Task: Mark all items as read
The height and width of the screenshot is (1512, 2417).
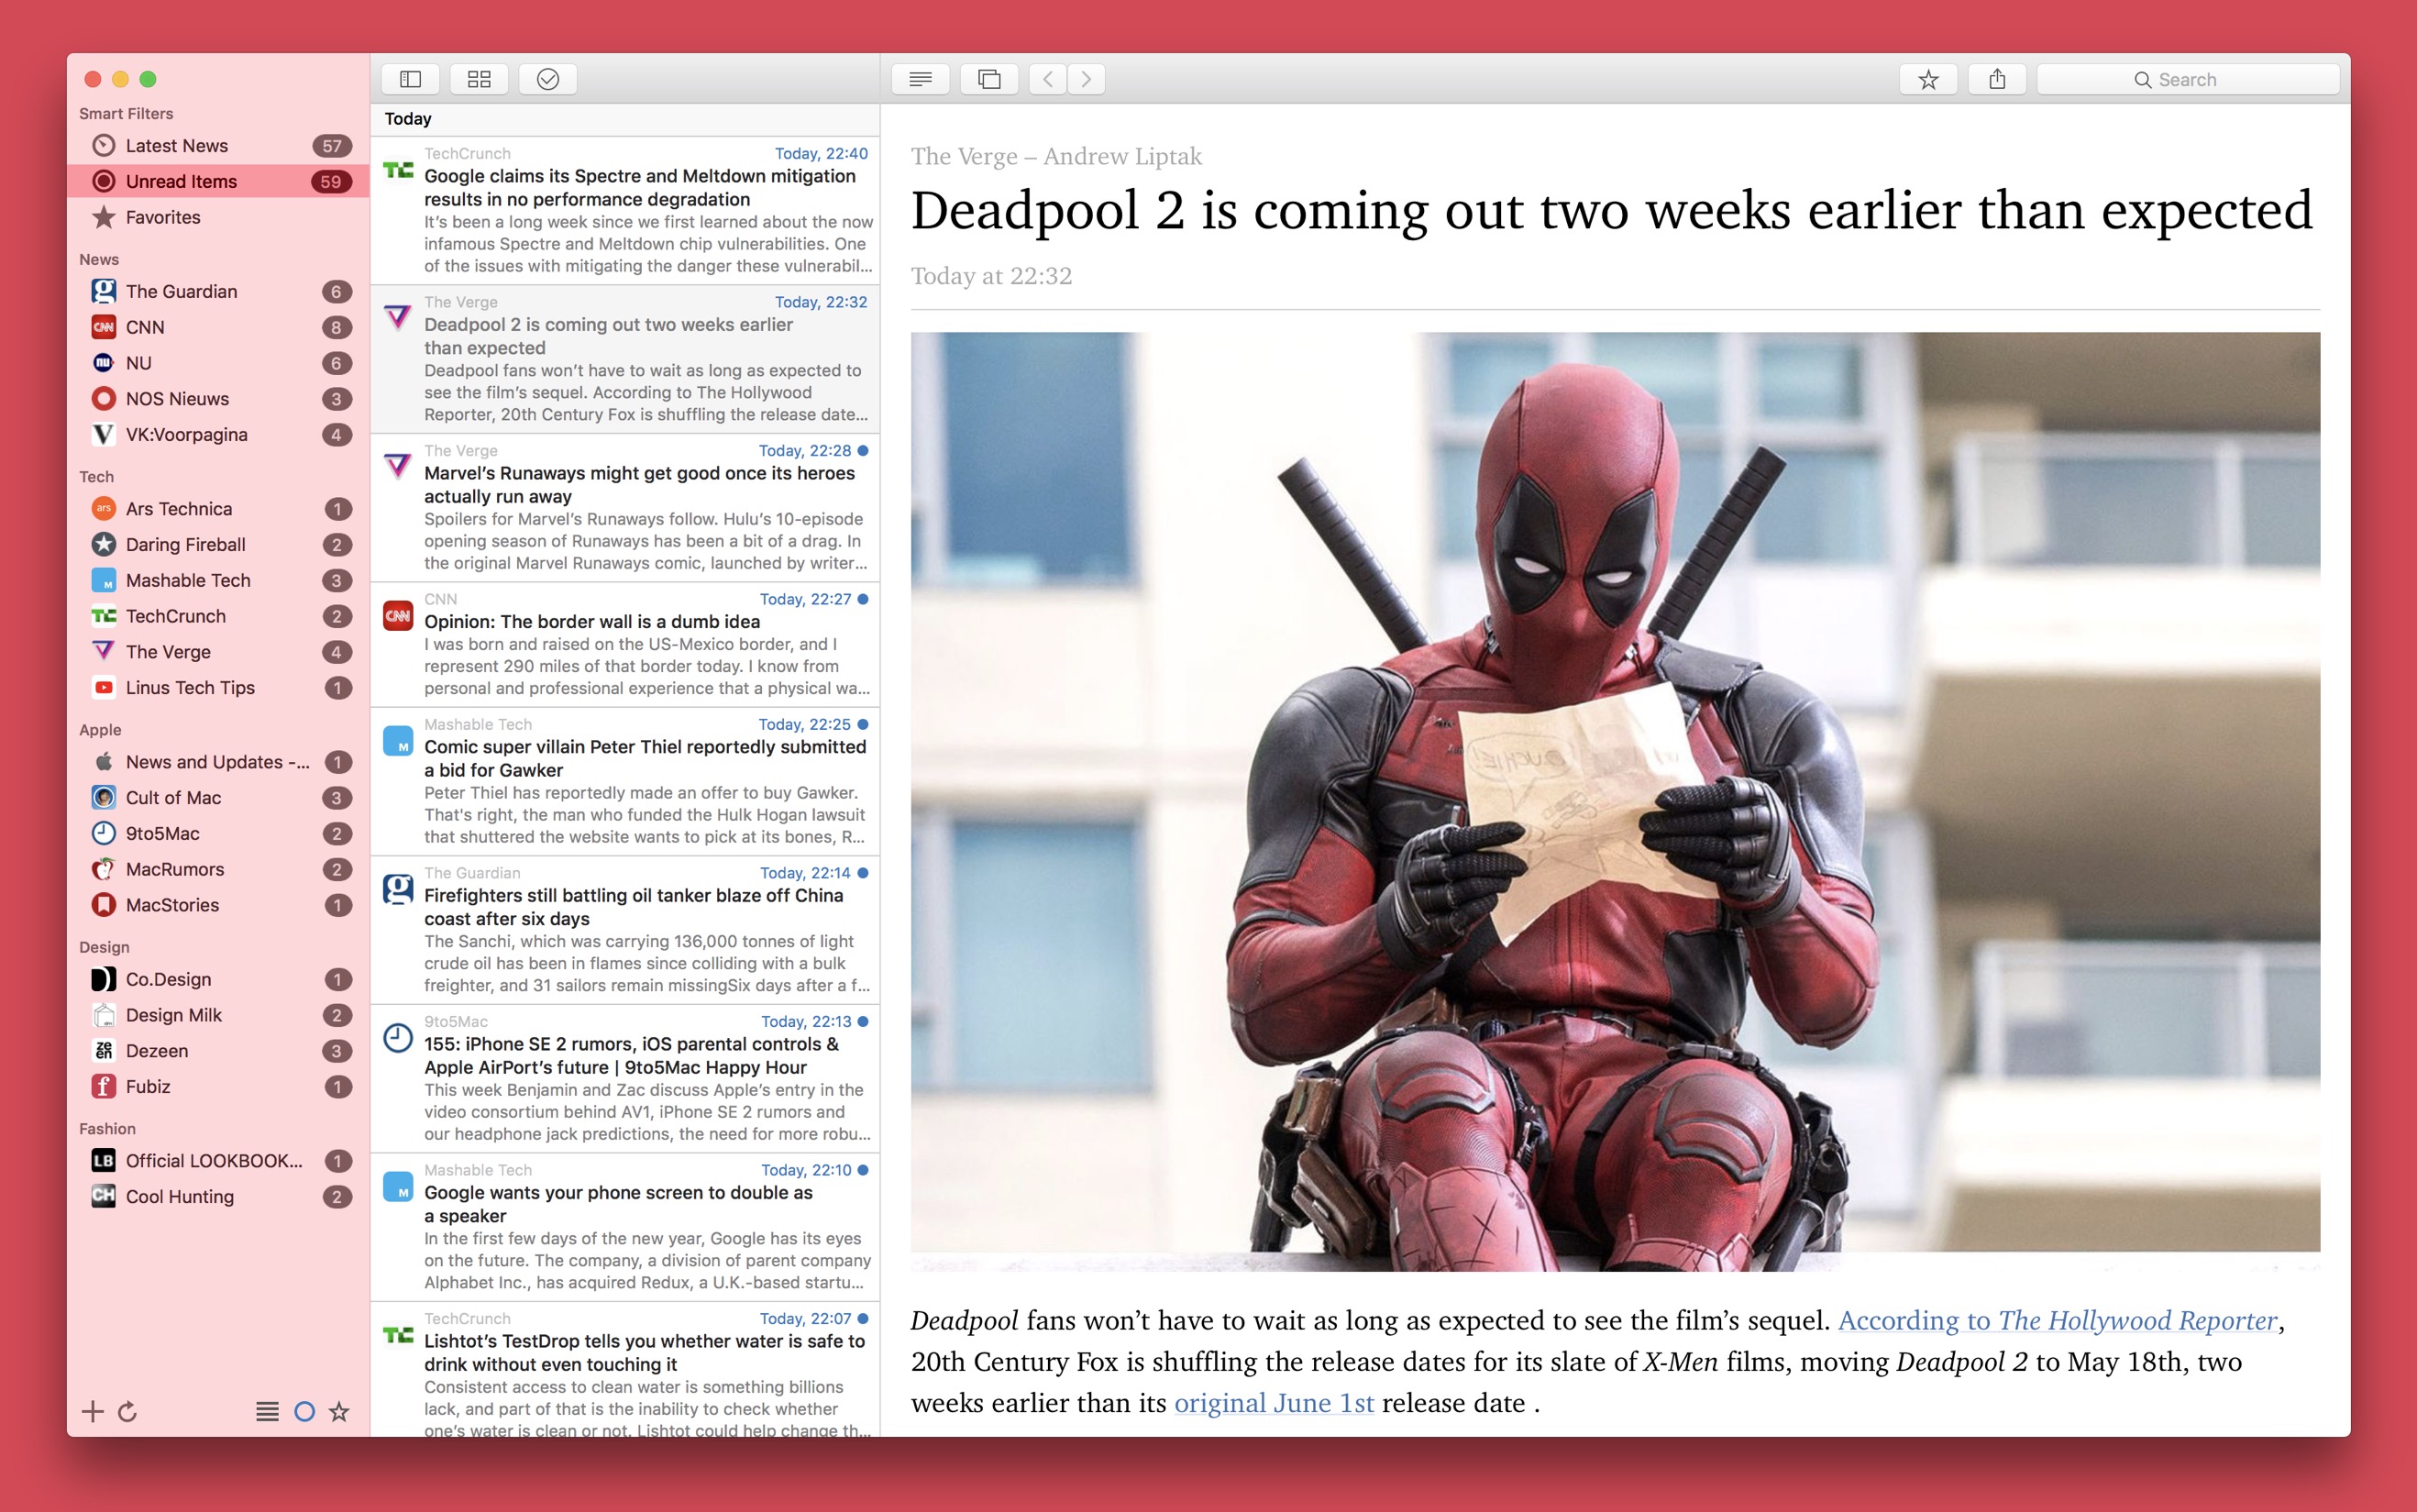Action: 548,79
